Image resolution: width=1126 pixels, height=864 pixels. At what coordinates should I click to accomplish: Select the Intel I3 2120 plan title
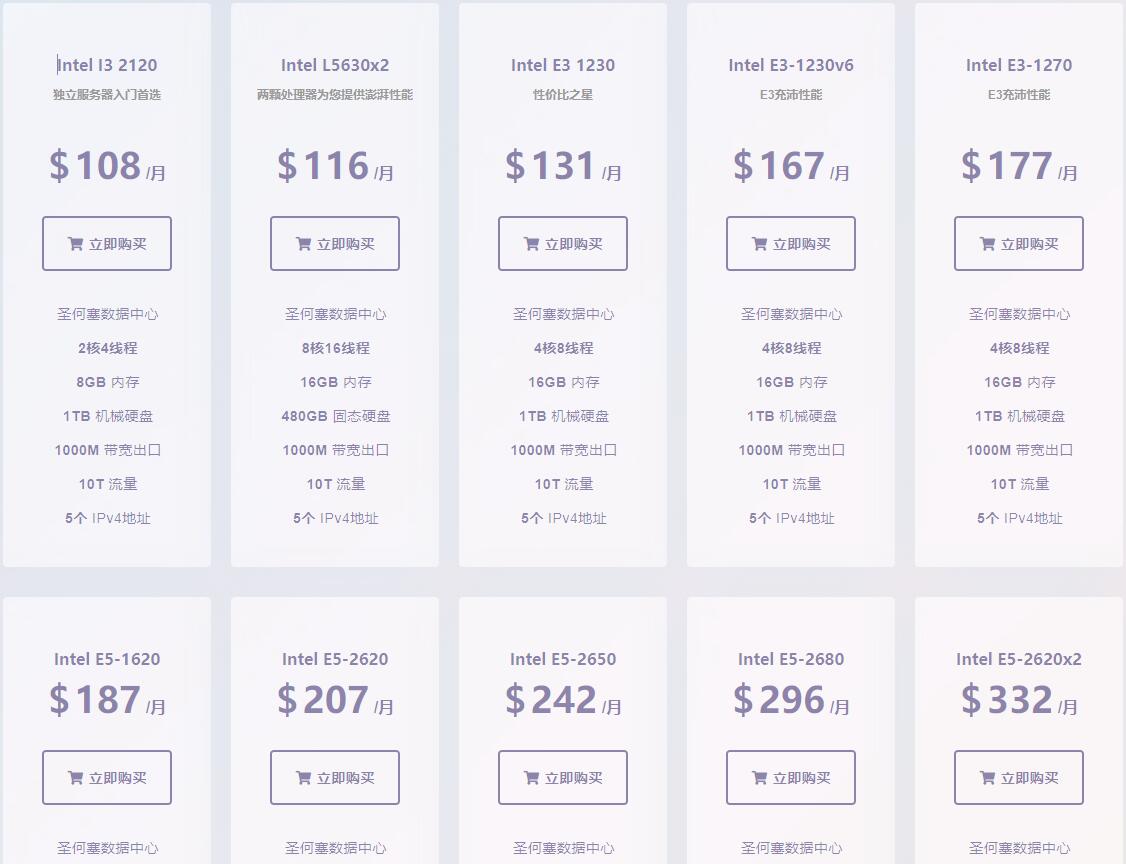coord(107,66)
